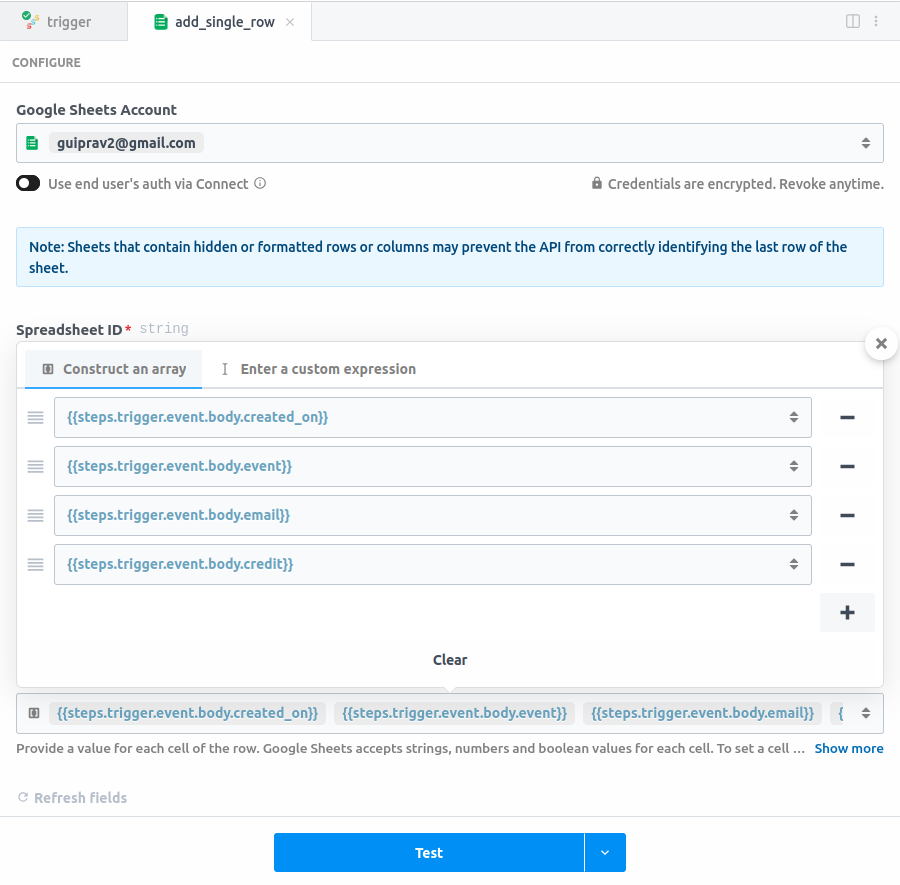Add a new array item with plus
The width and height of the screenshot is (900, 885).
pyautogui.click(x=847, y=613)
